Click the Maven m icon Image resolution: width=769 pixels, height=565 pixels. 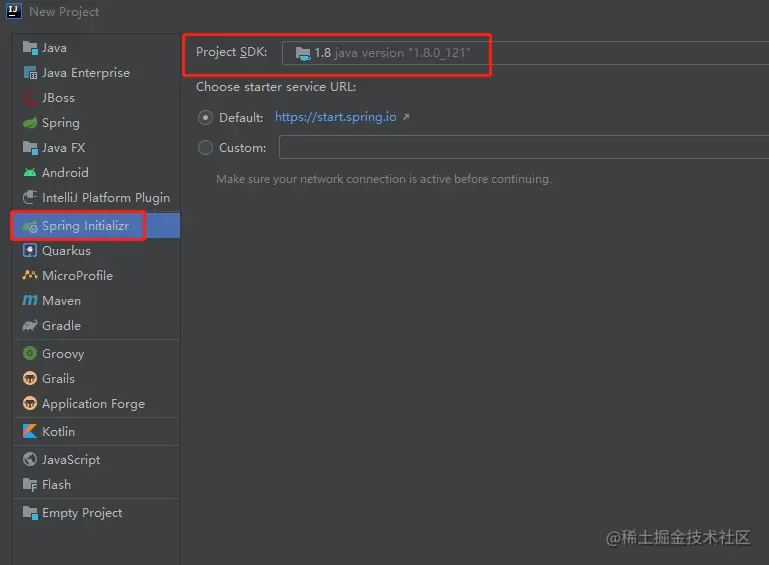30,300
